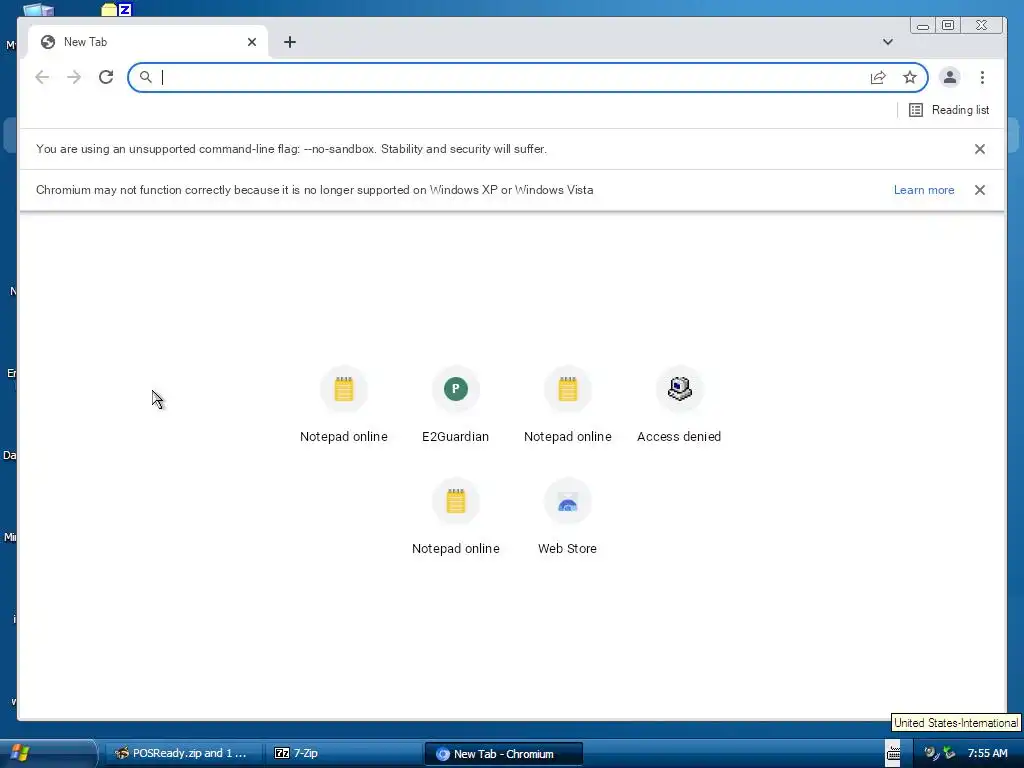Viewport: 1024px width, 768px height.
Task: Select the New Tab - Chromium taskbar button
Action: point(504,754)
